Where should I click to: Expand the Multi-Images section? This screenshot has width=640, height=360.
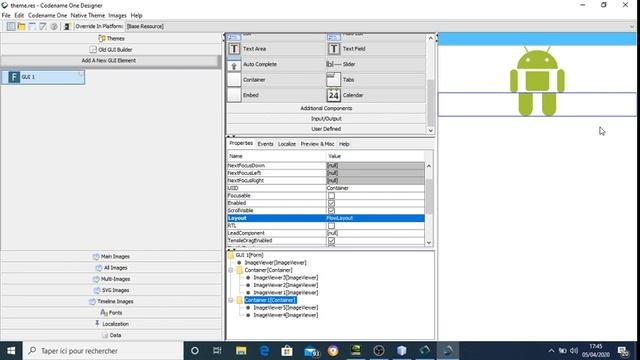(x=111, y=279)
